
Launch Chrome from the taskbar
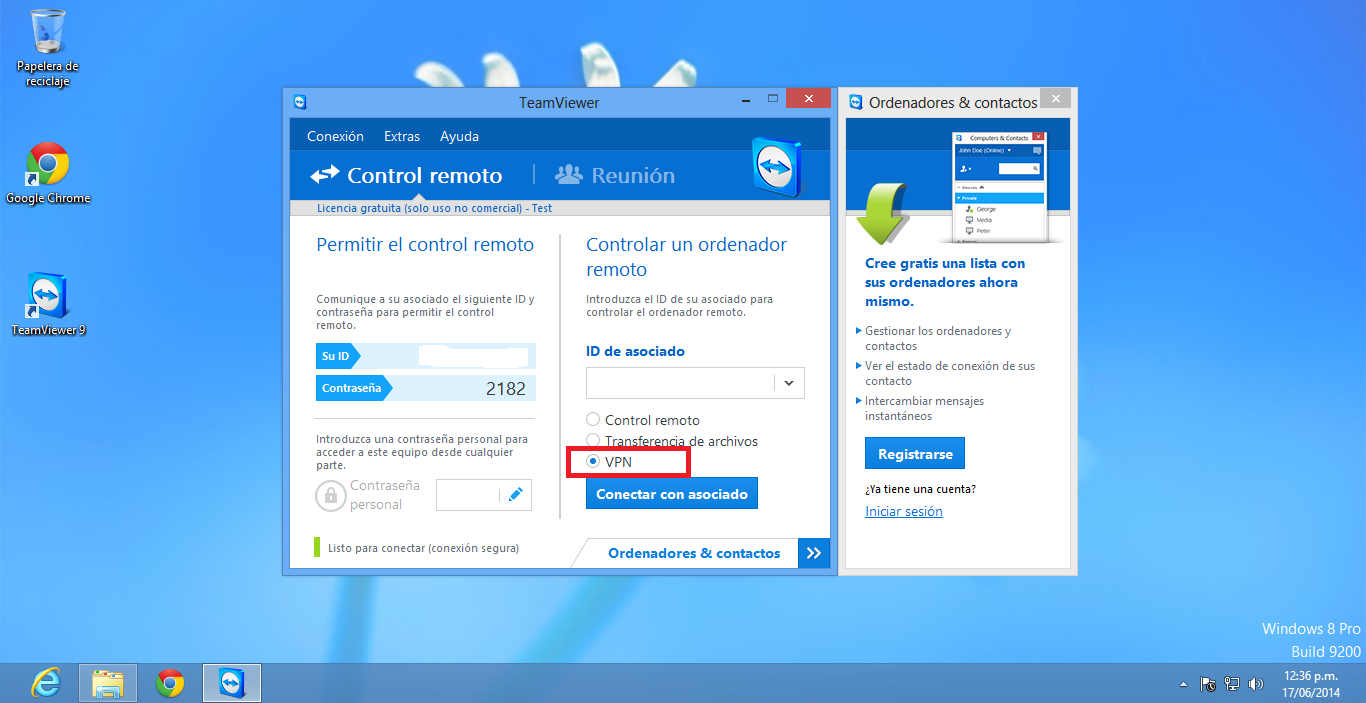pos(170,683)
